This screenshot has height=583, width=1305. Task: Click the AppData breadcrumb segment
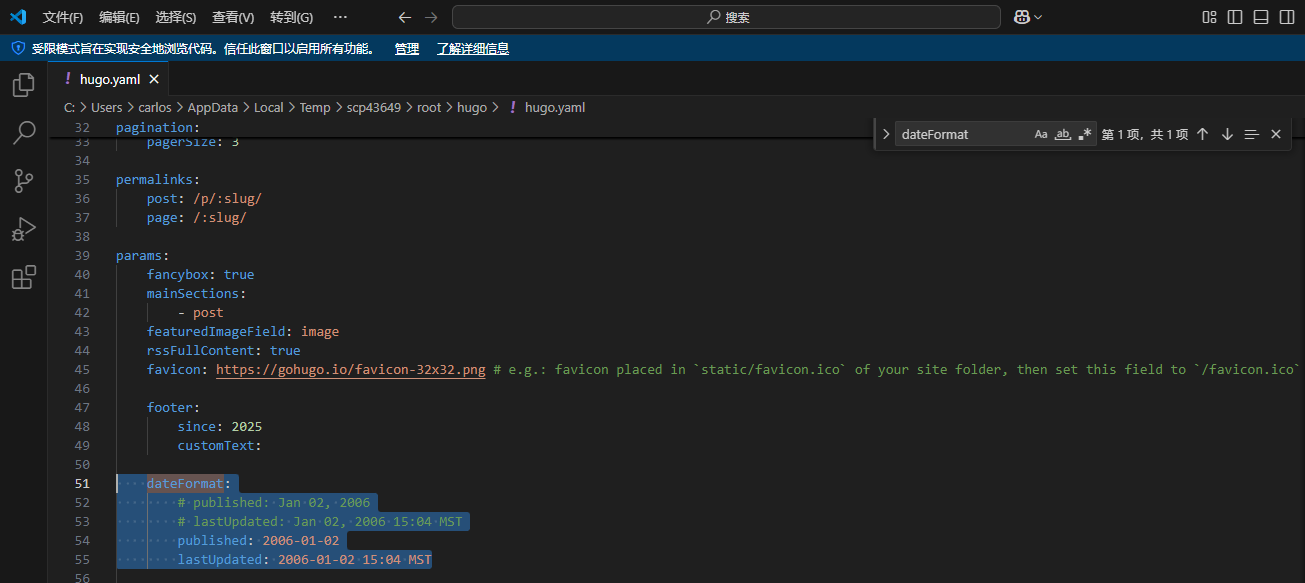[213, 107]
